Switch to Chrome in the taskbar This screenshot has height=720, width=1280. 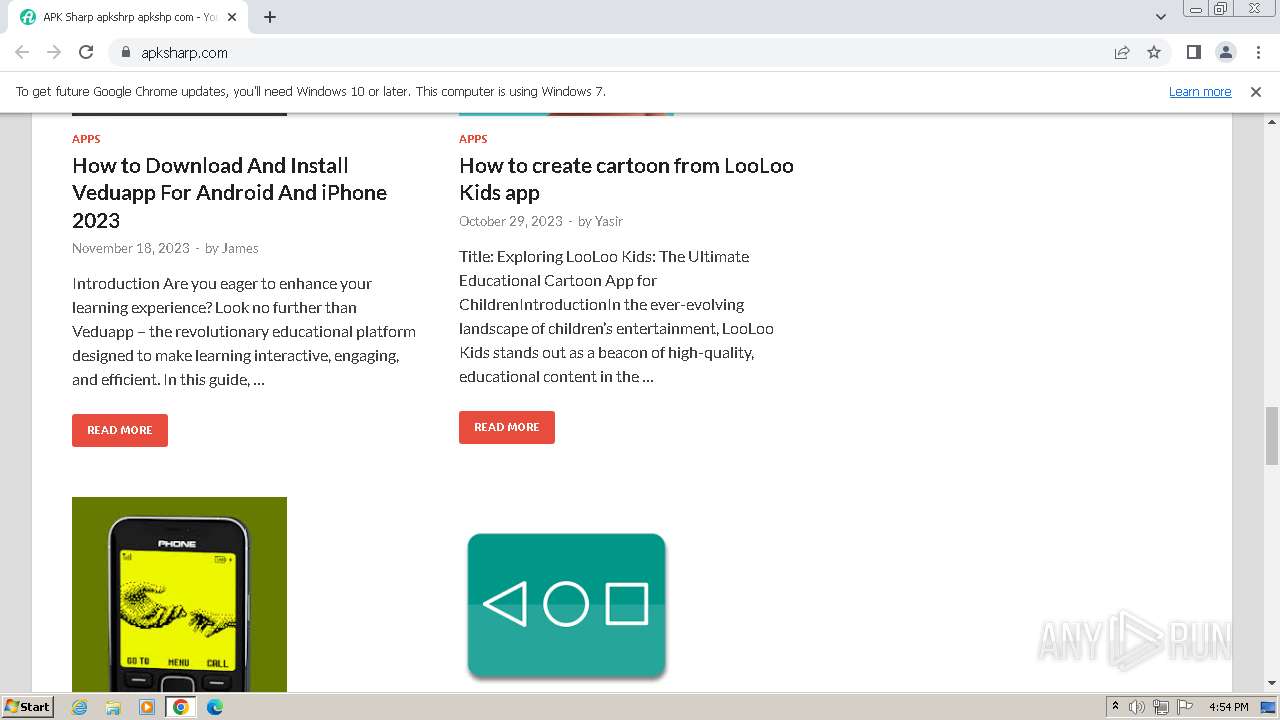tap(181, 707)
